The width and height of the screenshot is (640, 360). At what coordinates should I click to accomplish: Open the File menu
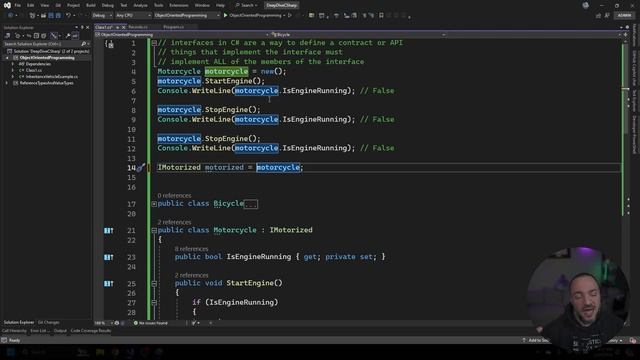click(18, 5)
